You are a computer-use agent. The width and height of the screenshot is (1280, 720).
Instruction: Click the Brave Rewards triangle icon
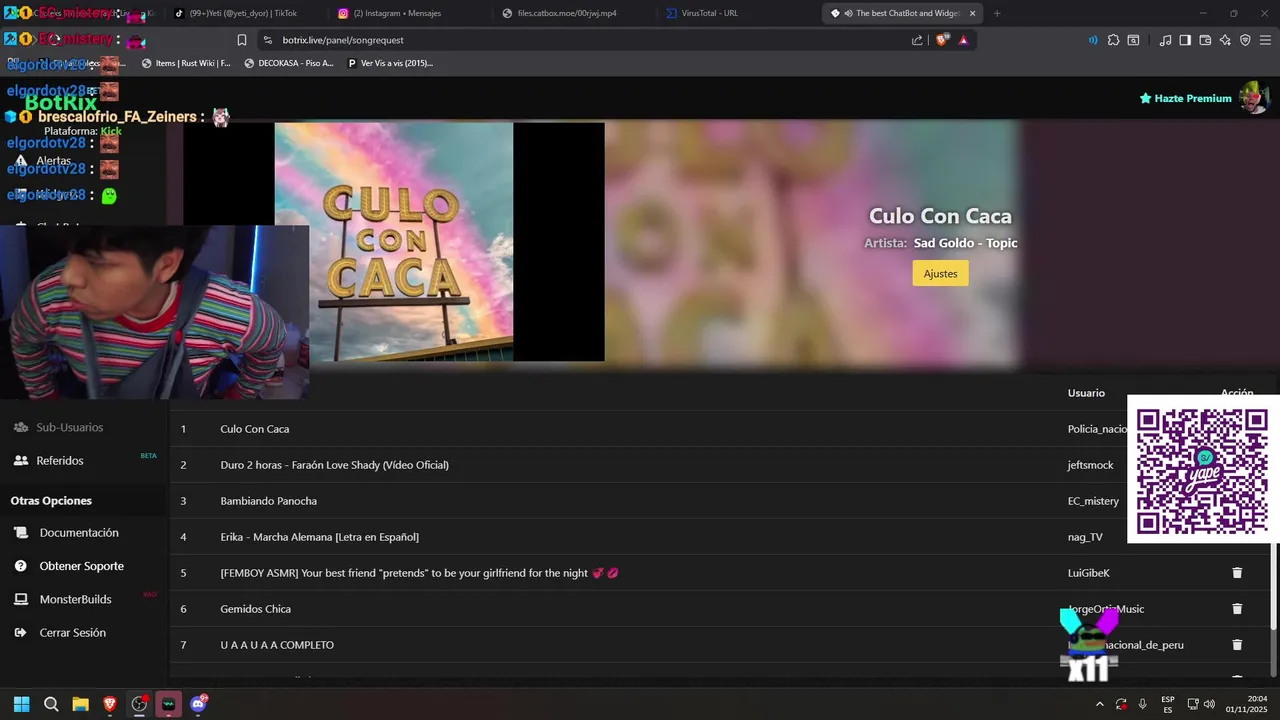963,40
